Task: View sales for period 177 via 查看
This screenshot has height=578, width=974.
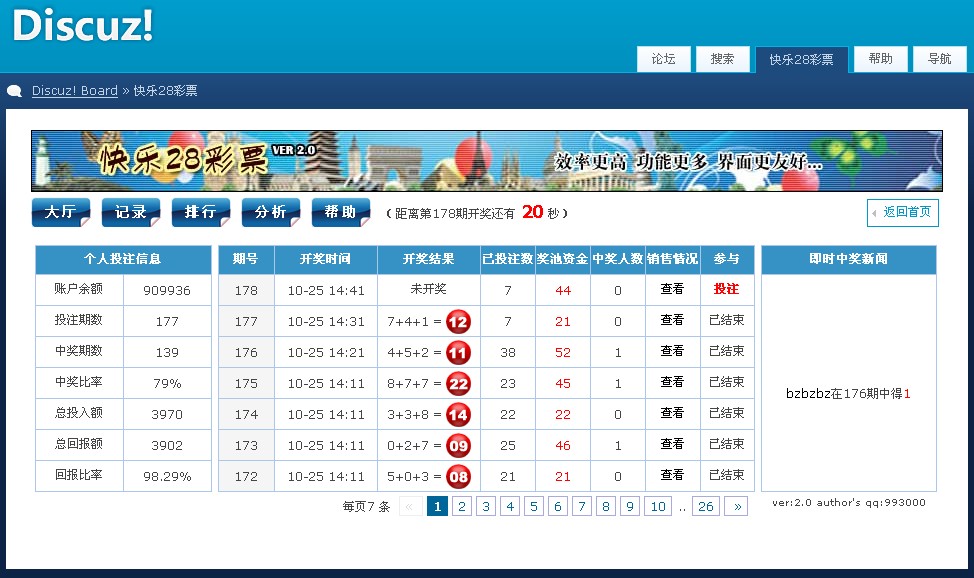Action: pos(672,320)
